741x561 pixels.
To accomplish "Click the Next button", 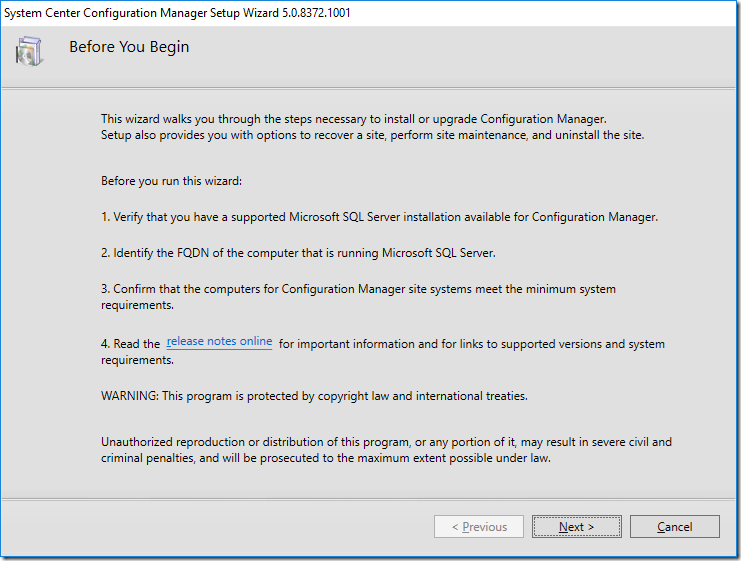I will point(577,526).
